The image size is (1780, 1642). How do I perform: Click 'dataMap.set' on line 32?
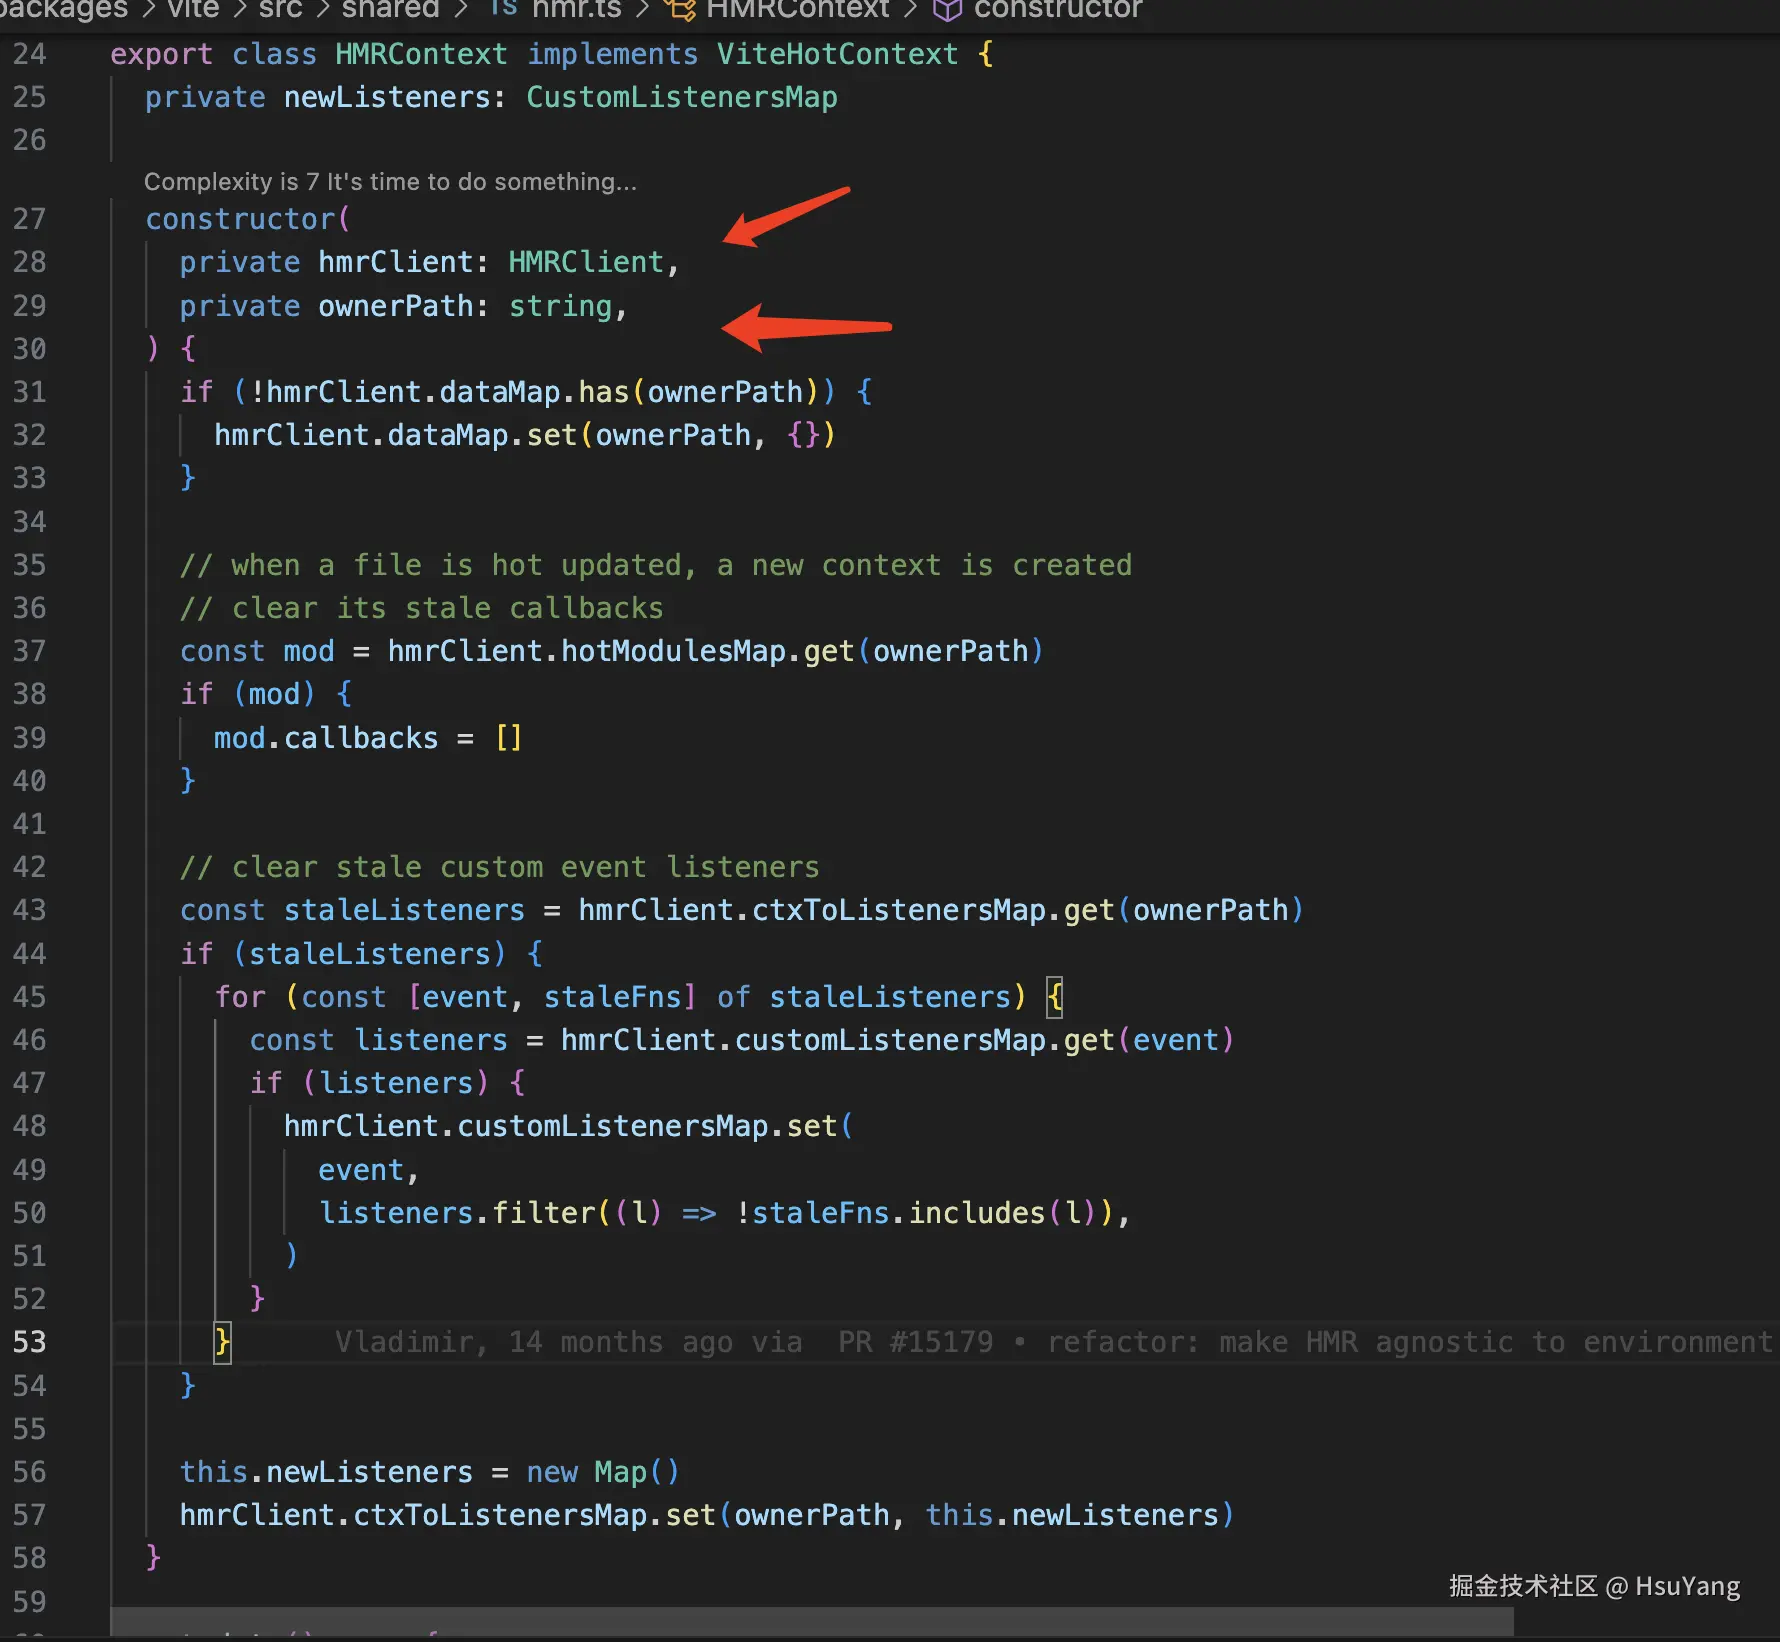pyautogui.click(x=482, y=435)
